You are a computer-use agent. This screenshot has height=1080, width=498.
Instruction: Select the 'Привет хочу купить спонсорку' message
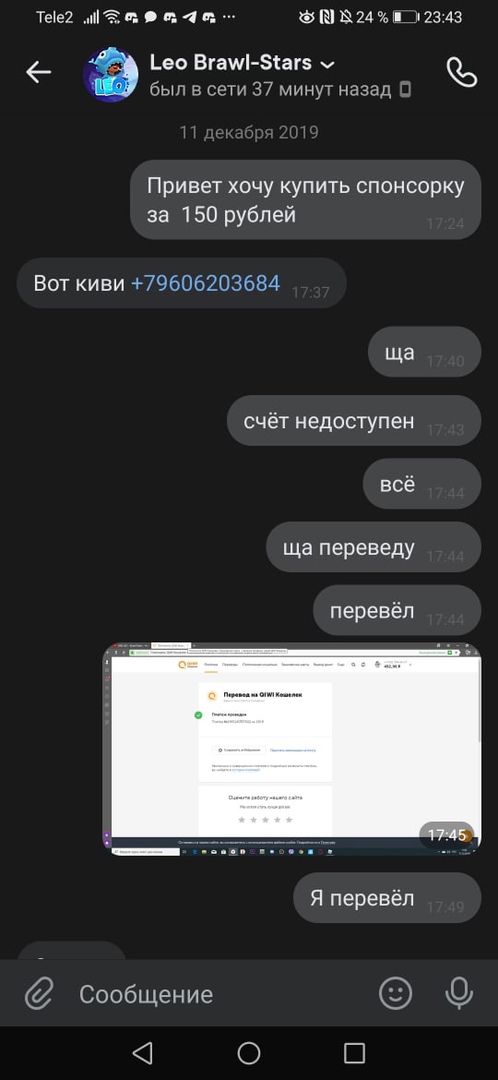[306, 200]
